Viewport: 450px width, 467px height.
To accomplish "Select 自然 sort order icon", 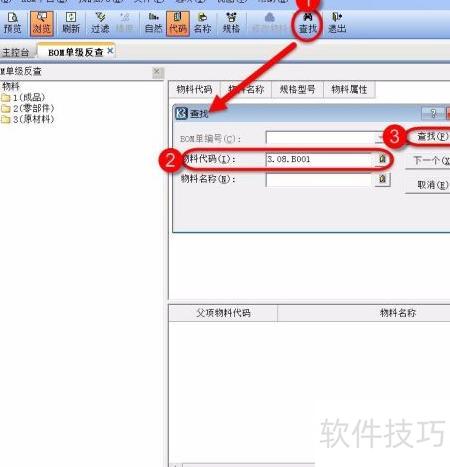I will coord(153,23).
